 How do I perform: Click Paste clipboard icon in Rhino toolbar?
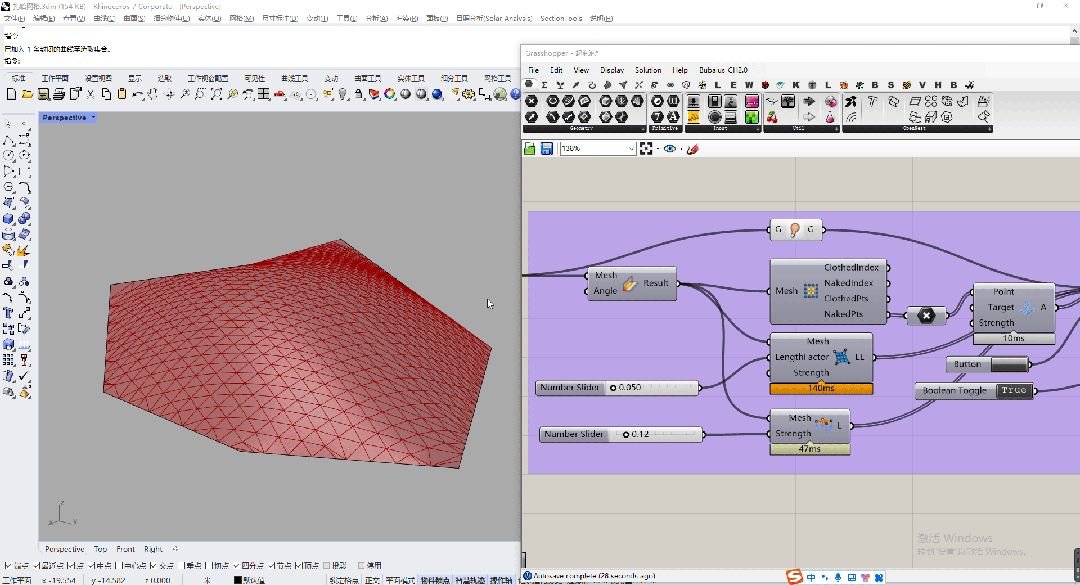click(122, 94)
